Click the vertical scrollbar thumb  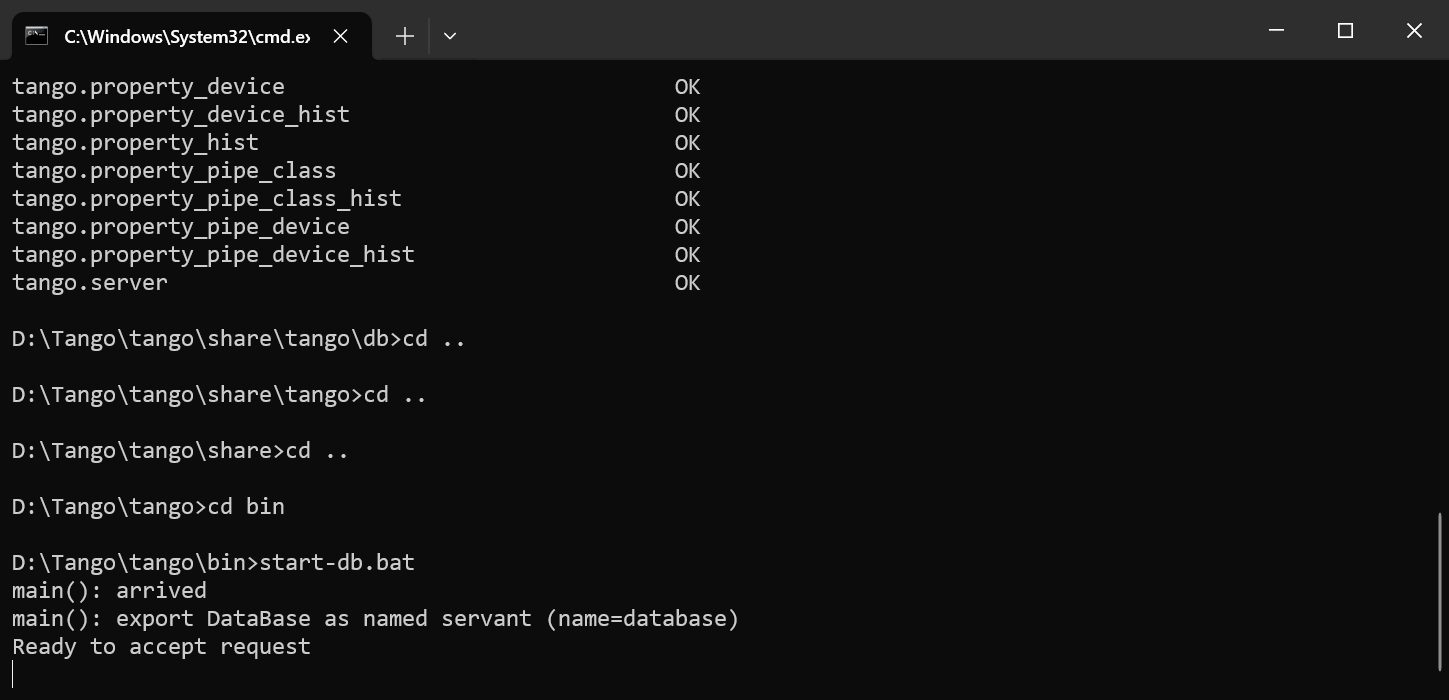pyautogui.click(x=1441, y=590)
